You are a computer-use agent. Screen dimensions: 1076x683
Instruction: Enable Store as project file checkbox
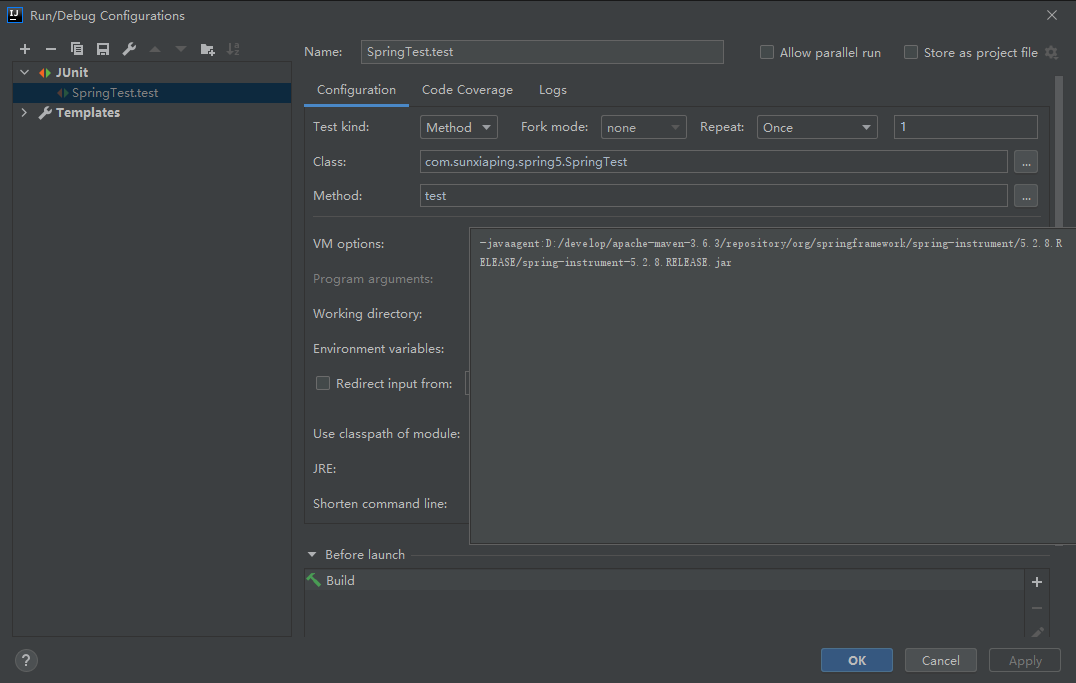point(911,52)
